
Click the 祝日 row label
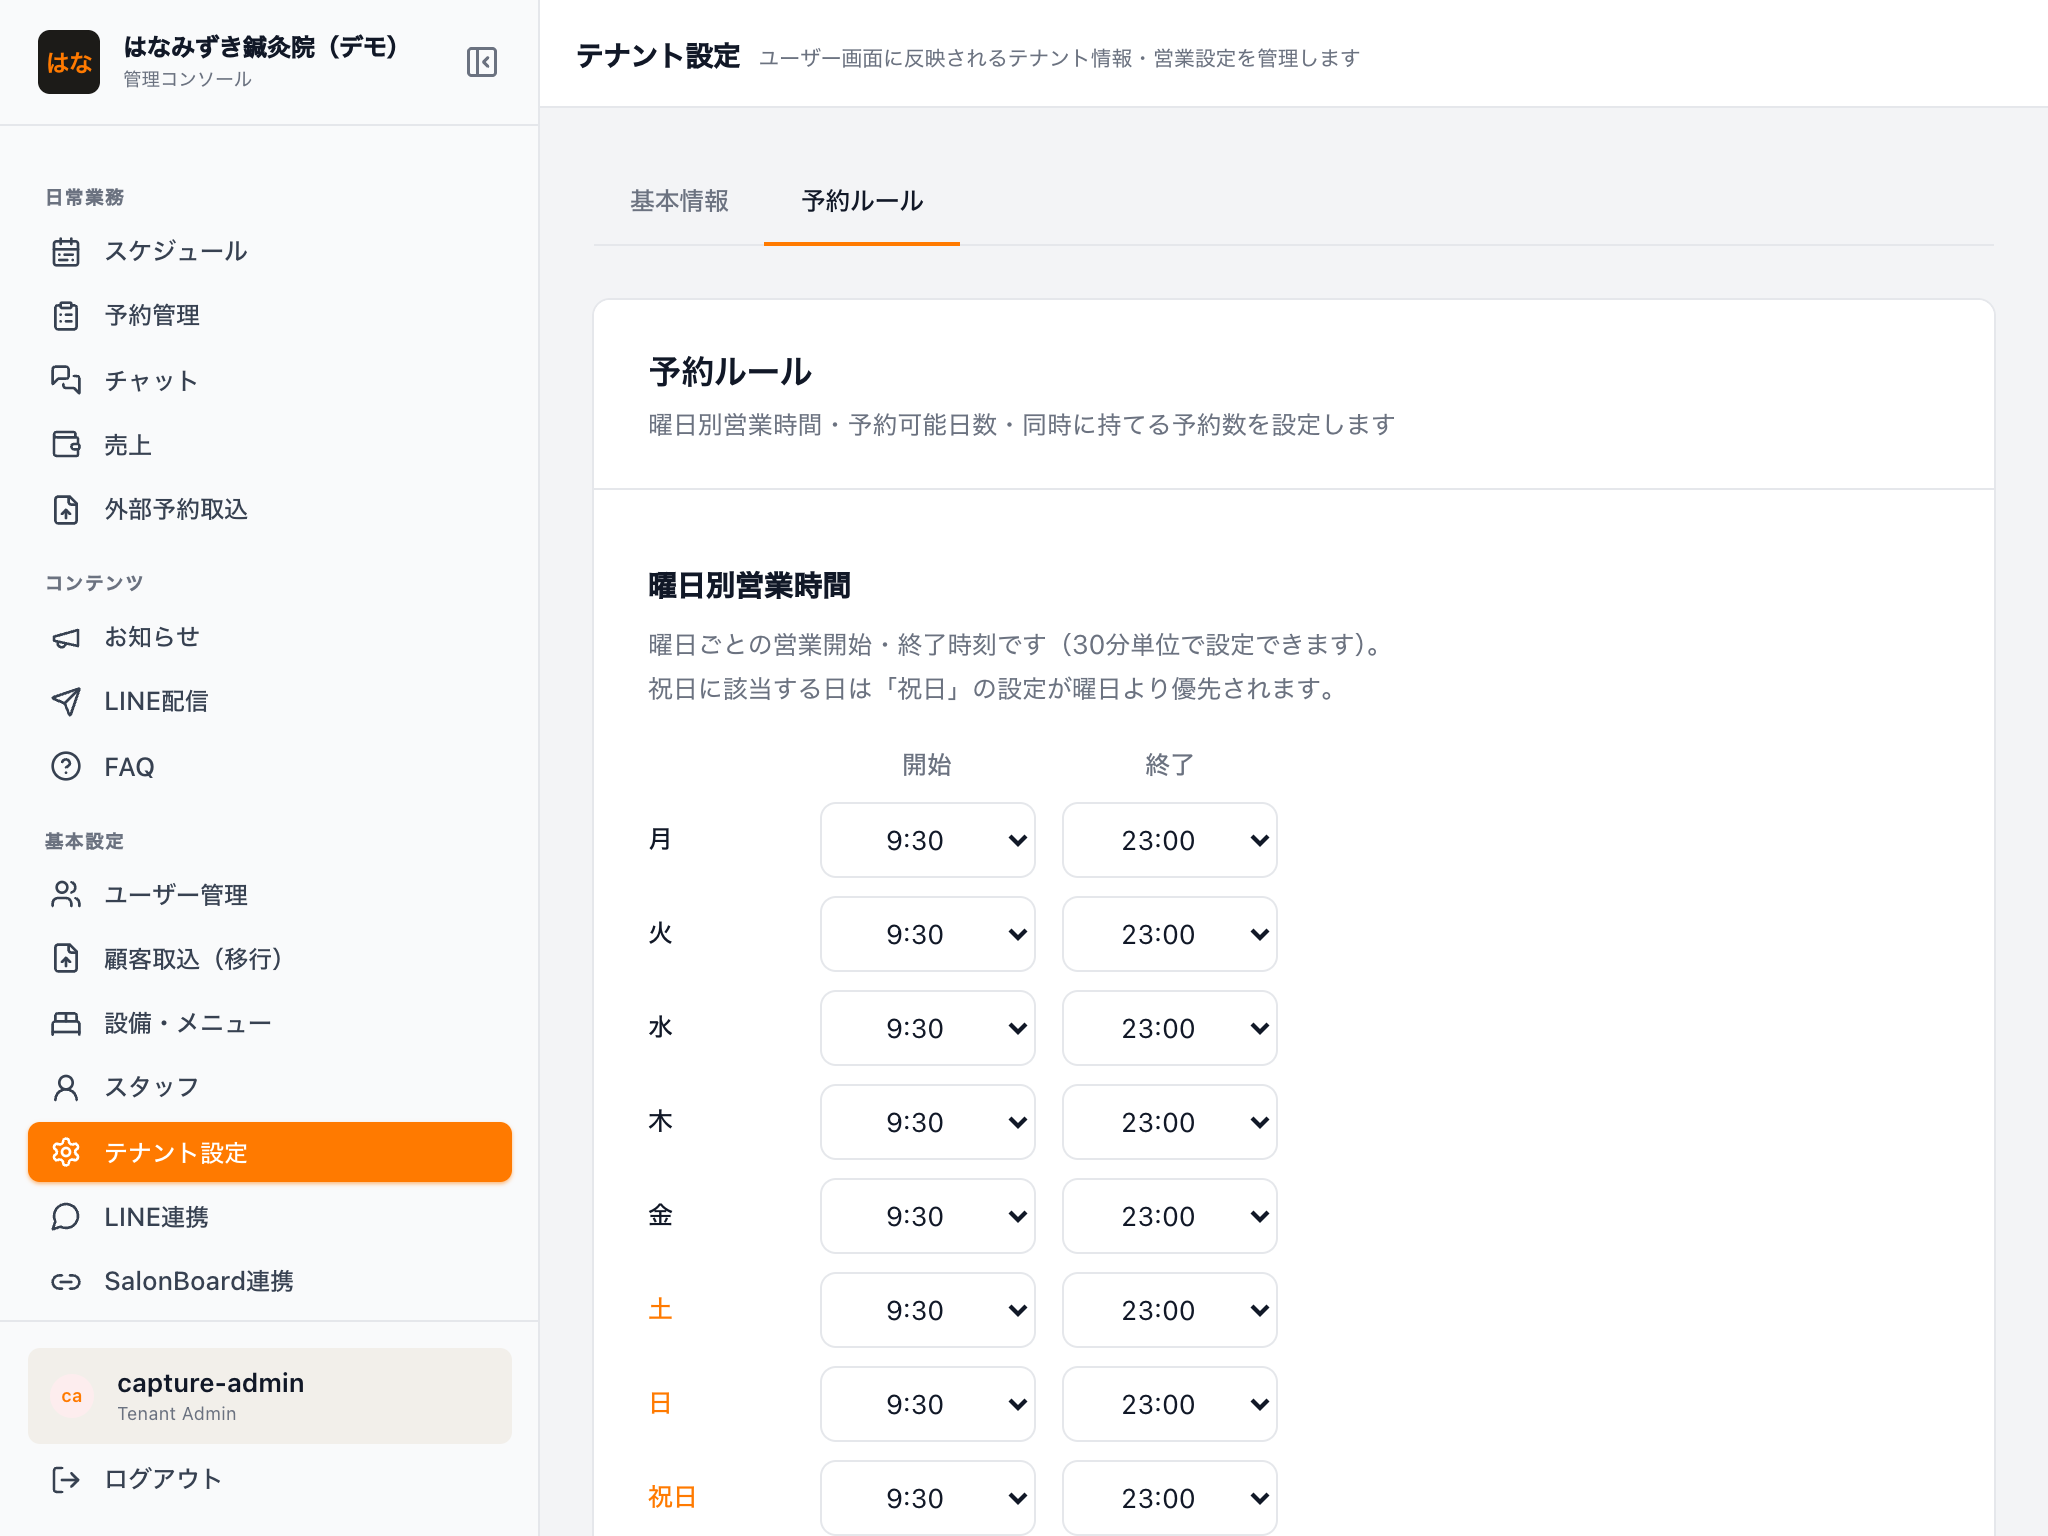pos(672,1497)
